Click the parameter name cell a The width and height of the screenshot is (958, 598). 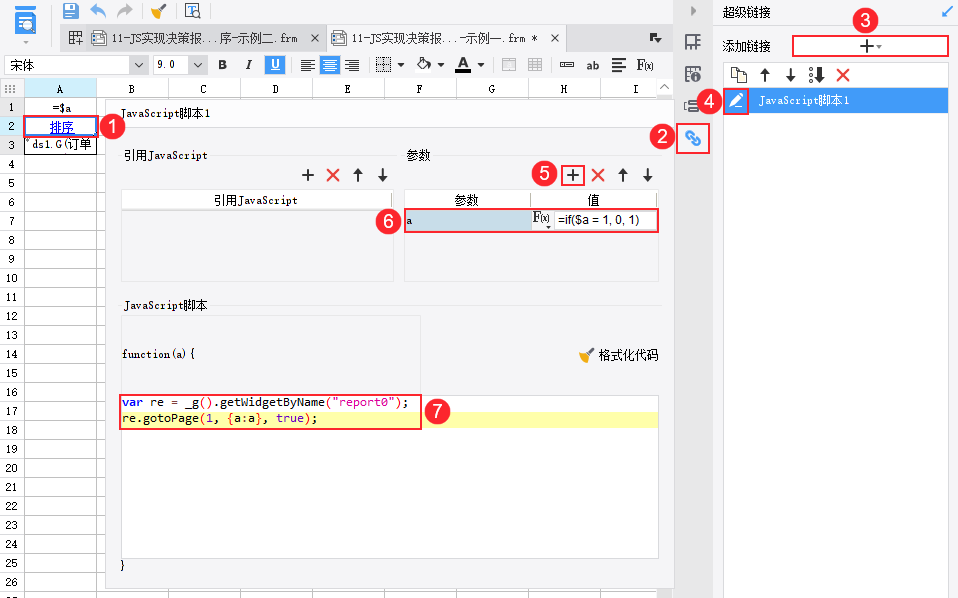pos(468,221)
